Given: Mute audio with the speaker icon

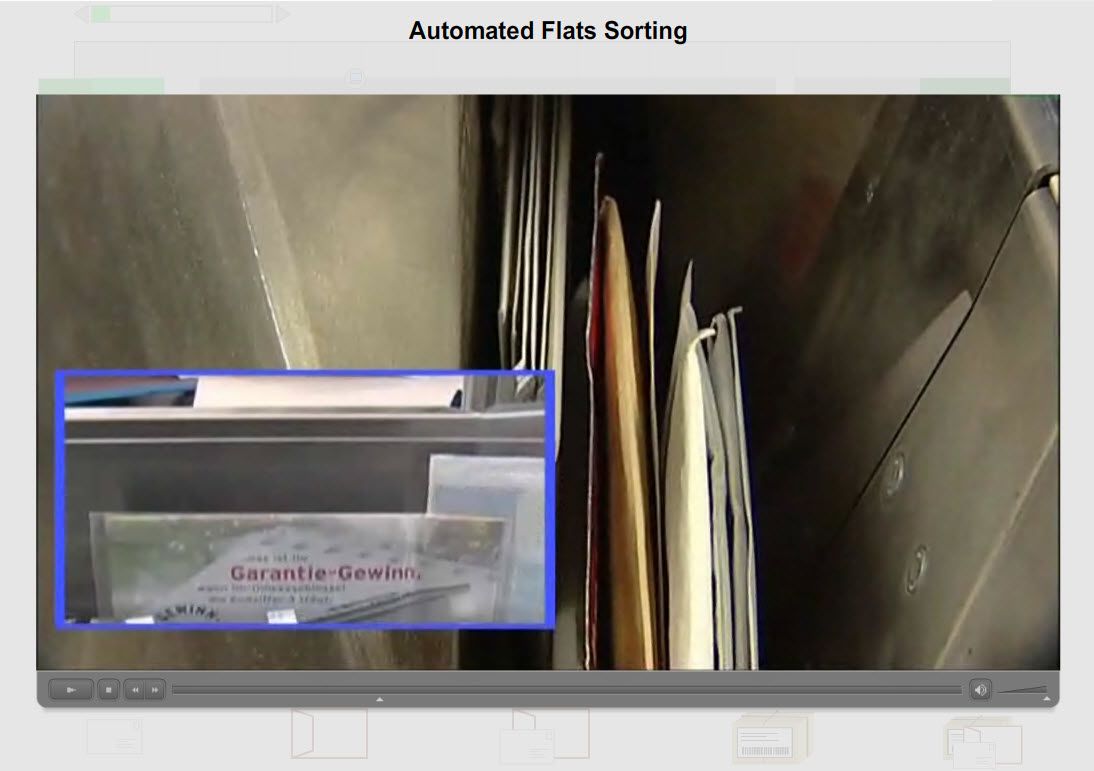Looking at the screenshot, I should pyautogui.click(x=980, y=690).
